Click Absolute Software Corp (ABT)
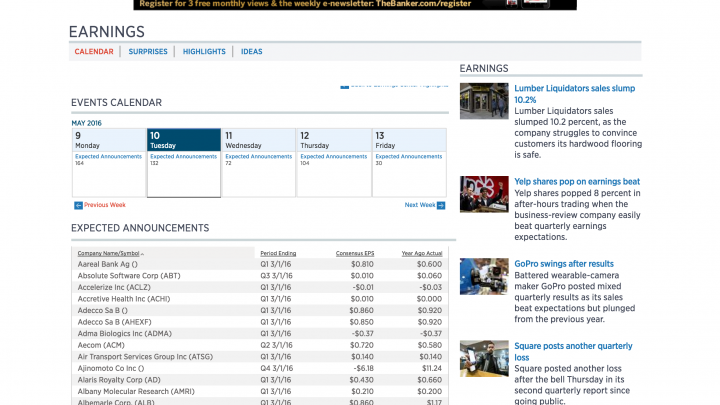The width and height of the screenshot is (720, 405). (x=129, y=276)
